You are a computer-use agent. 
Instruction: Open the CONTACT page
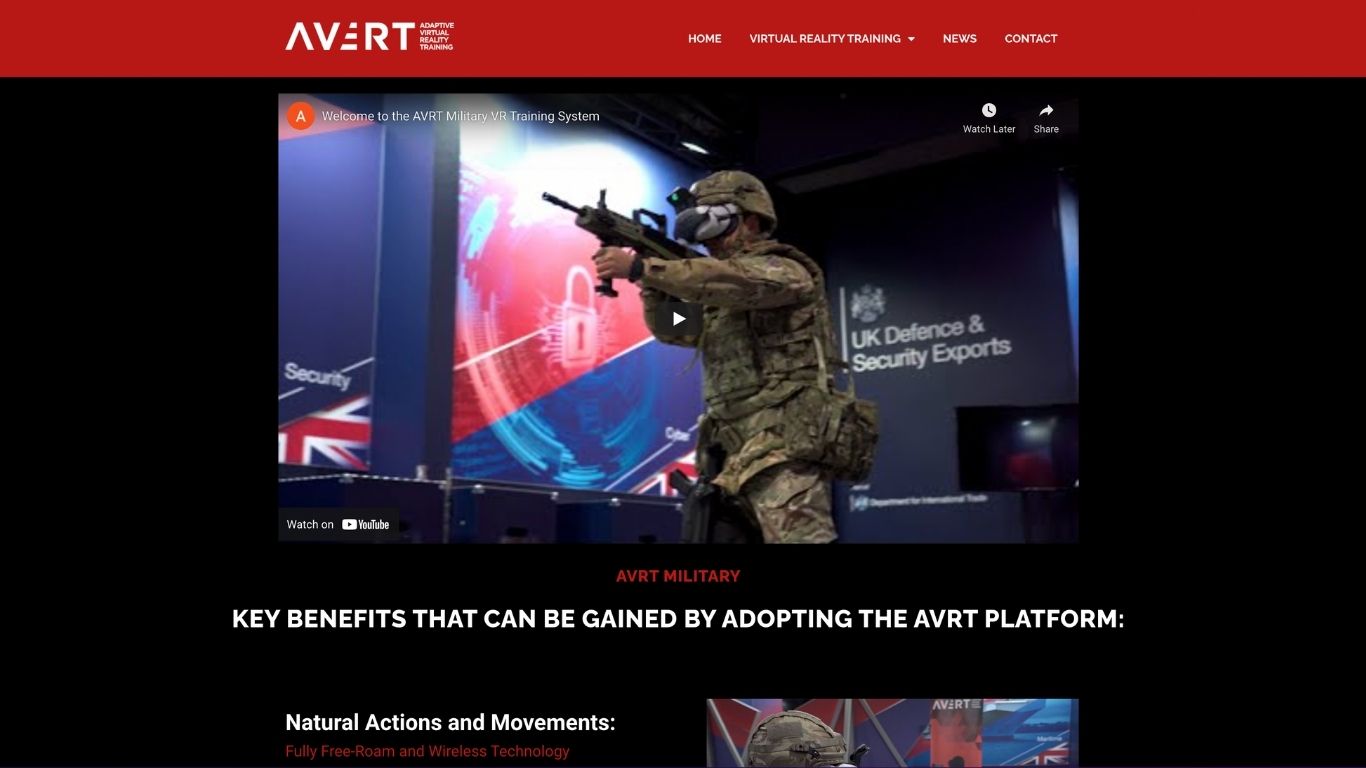pyautogui.click(x=1031, y=39)
